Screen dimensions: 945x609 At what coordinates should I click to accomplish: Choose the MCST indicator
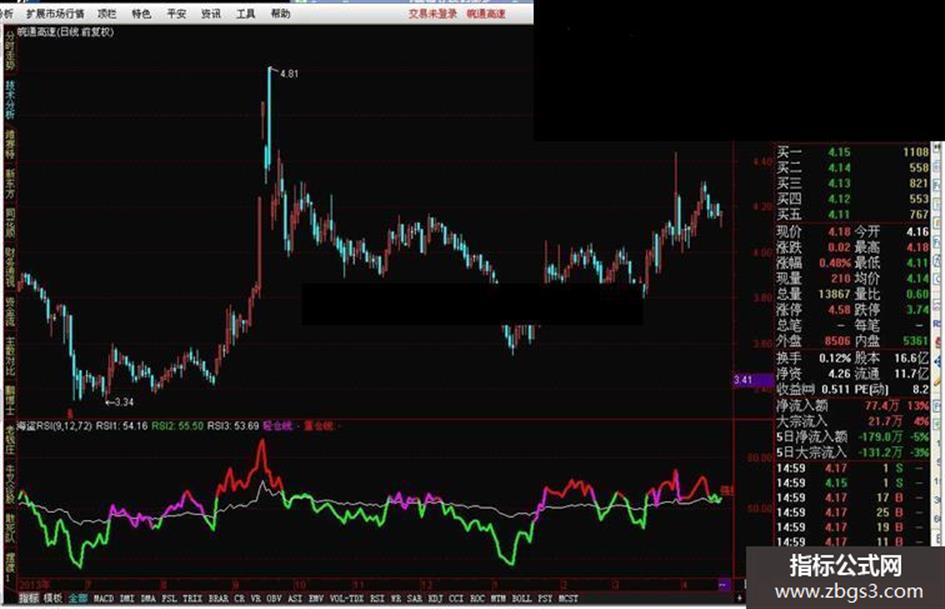tap(568, 598)
